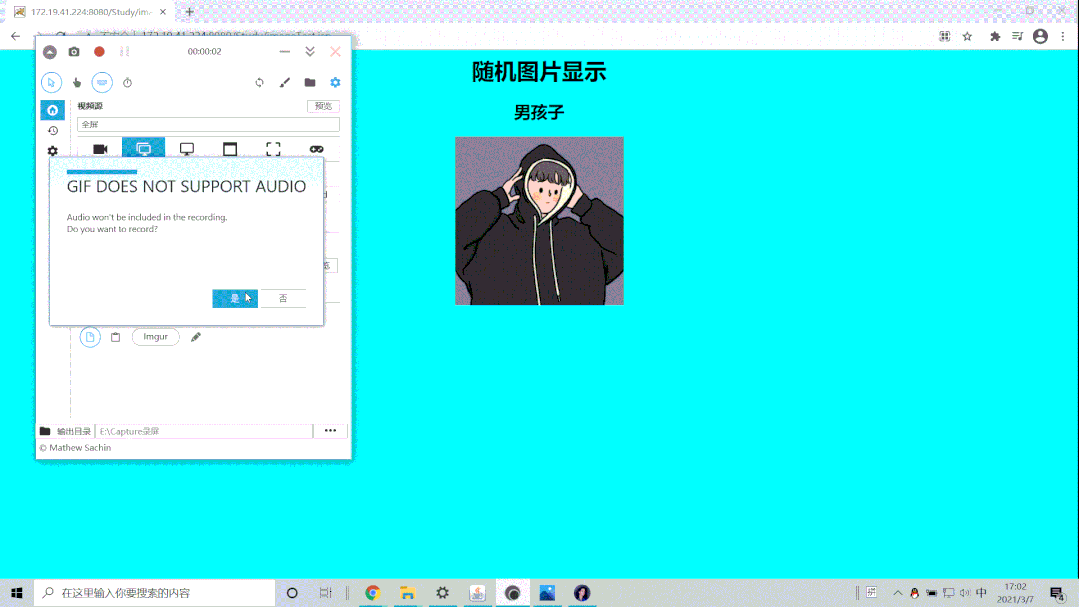Select disk file save option icon
The height and width of the screenshot is (607, 1079).
(x=90, y=337)
